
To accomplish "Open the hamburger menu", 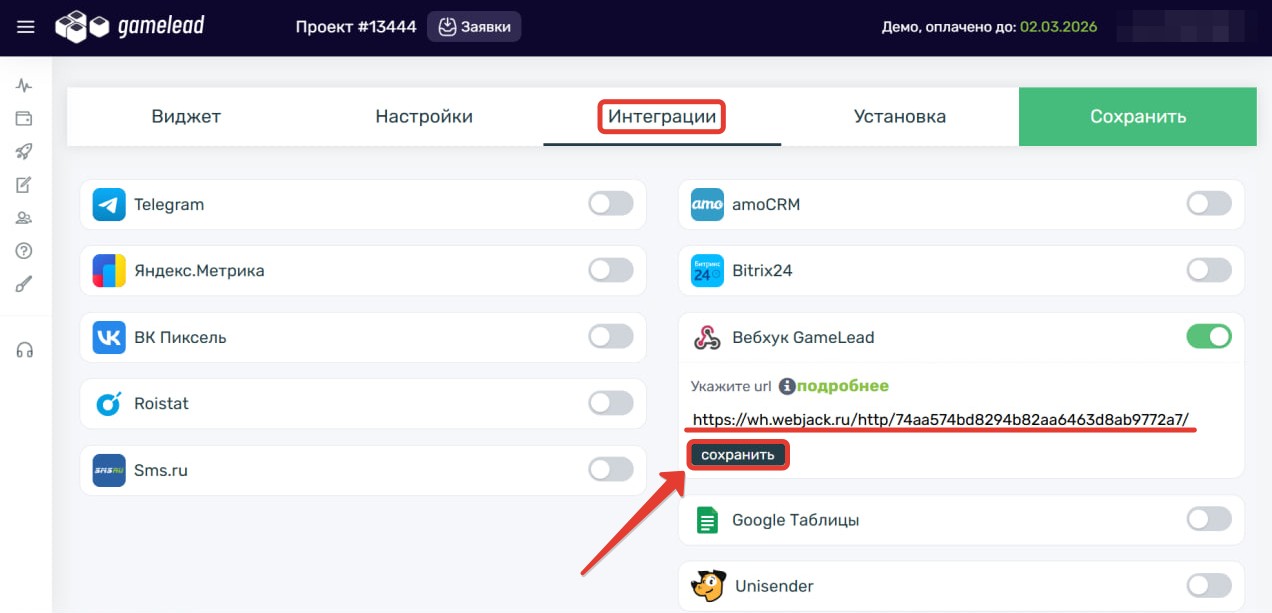I will 26,27.
